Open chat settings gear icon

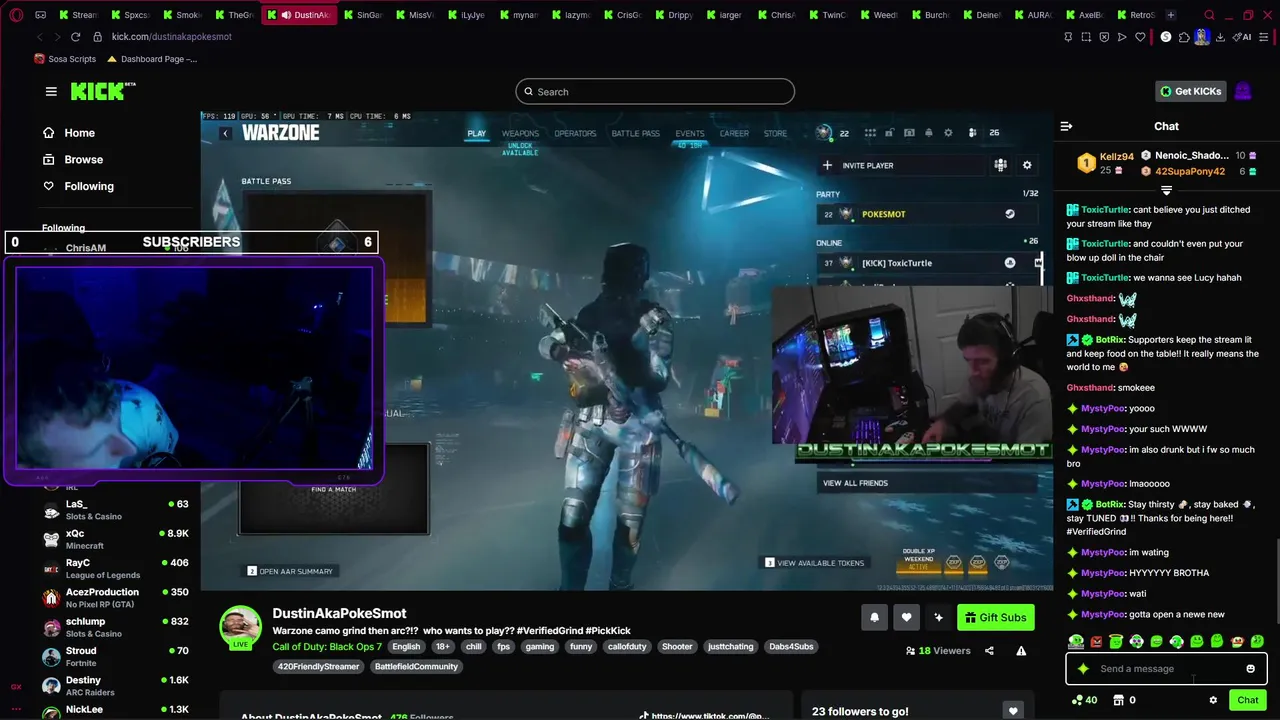click(1213, 700)
